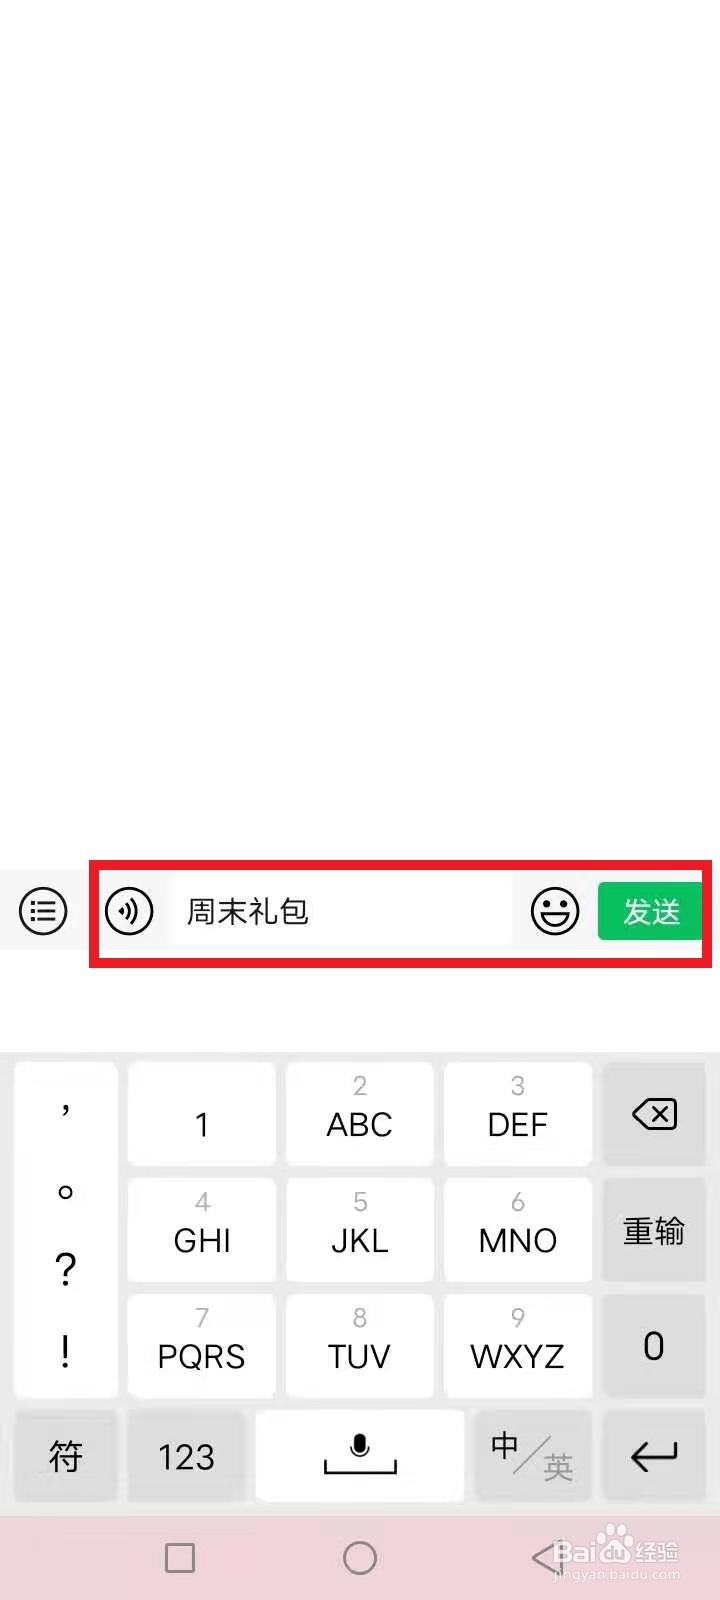Tap the green 发送 send button
720x1600 pixels.
(x=650, y=911)
